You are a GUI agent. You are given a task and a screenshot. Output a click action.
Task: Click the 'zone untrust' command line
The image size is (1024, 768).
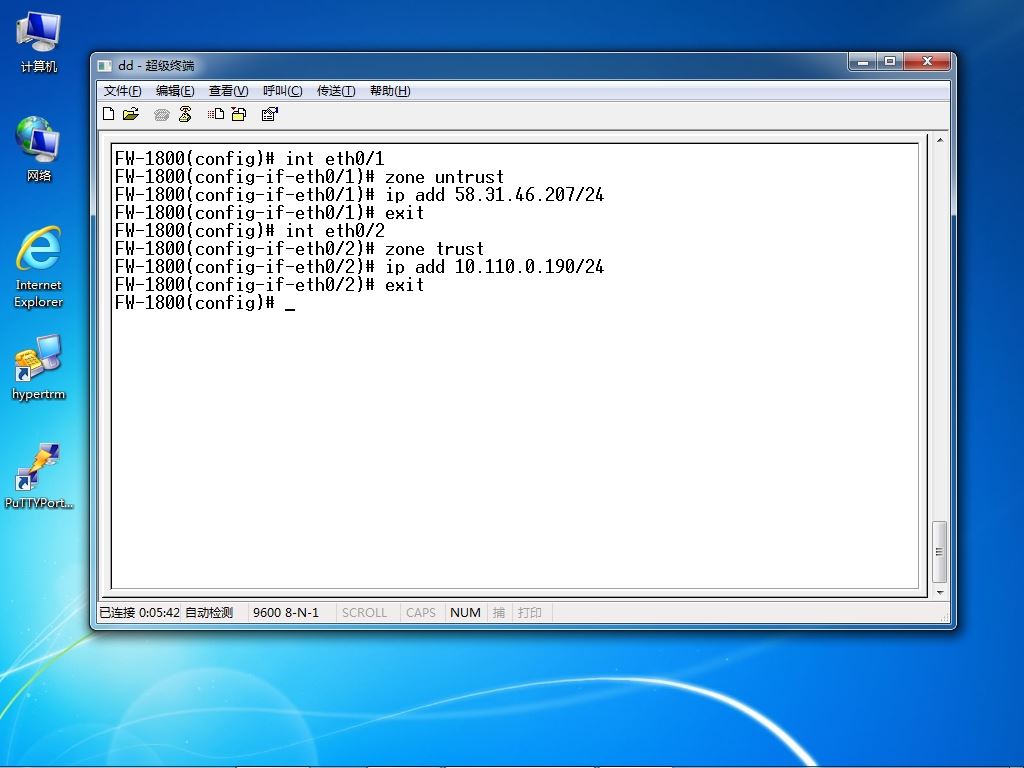coord(310,177)
